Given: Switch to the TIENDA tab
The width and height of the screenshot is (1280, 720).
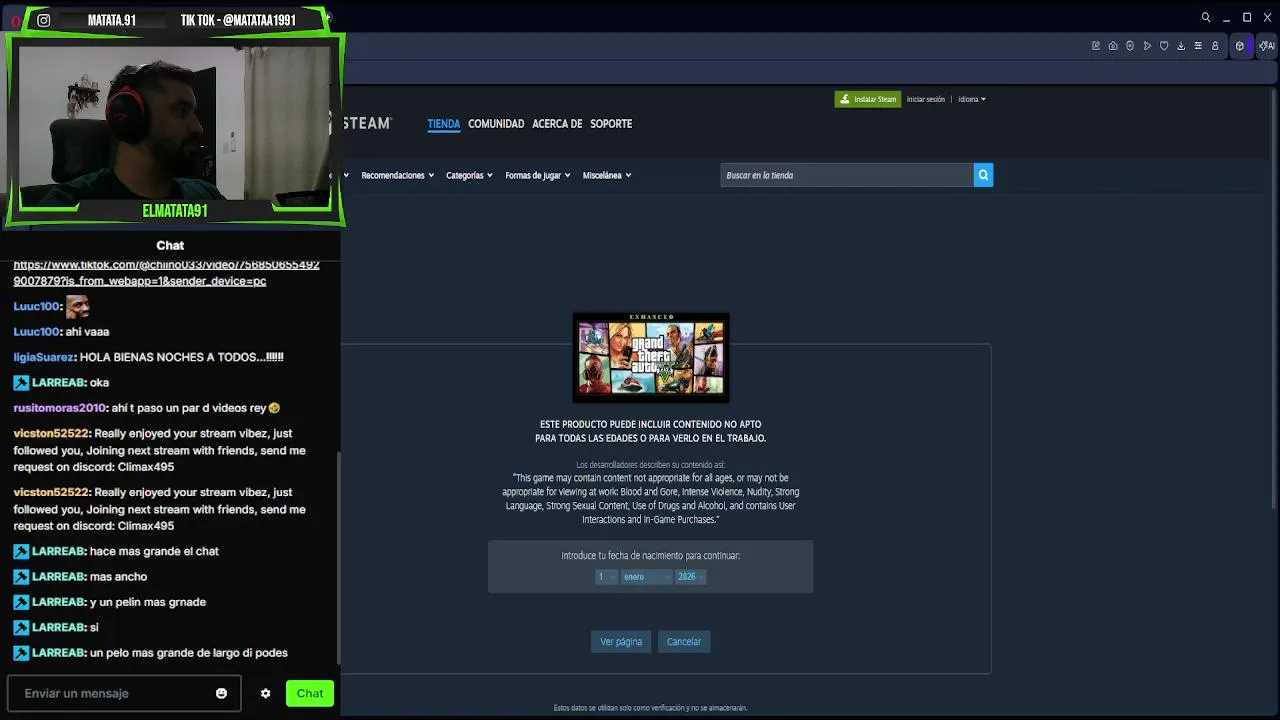Looking at the screenshot, I should pos(444,124).
